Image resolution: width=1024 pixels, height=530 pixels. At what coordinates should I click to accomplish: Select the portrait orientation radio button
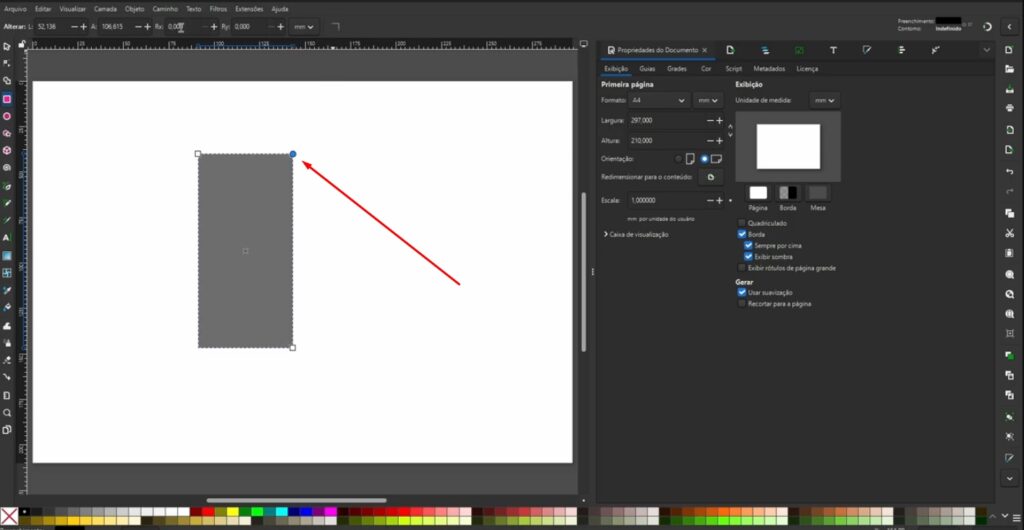click(x=679, y=158)
